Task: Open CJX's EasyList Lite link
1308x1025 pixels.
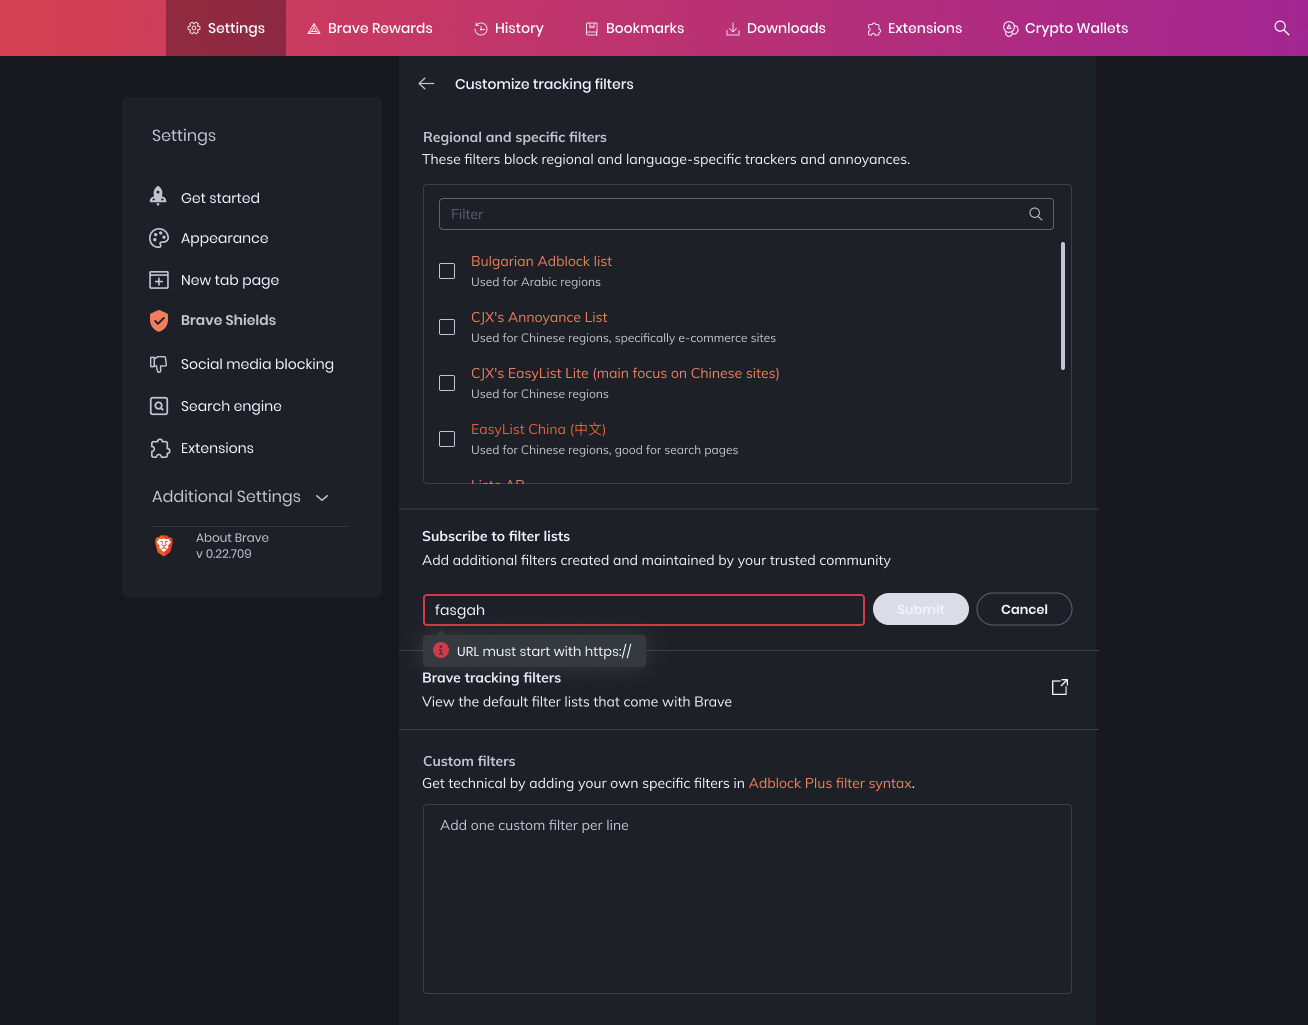Action: click(x=625, y=373)
